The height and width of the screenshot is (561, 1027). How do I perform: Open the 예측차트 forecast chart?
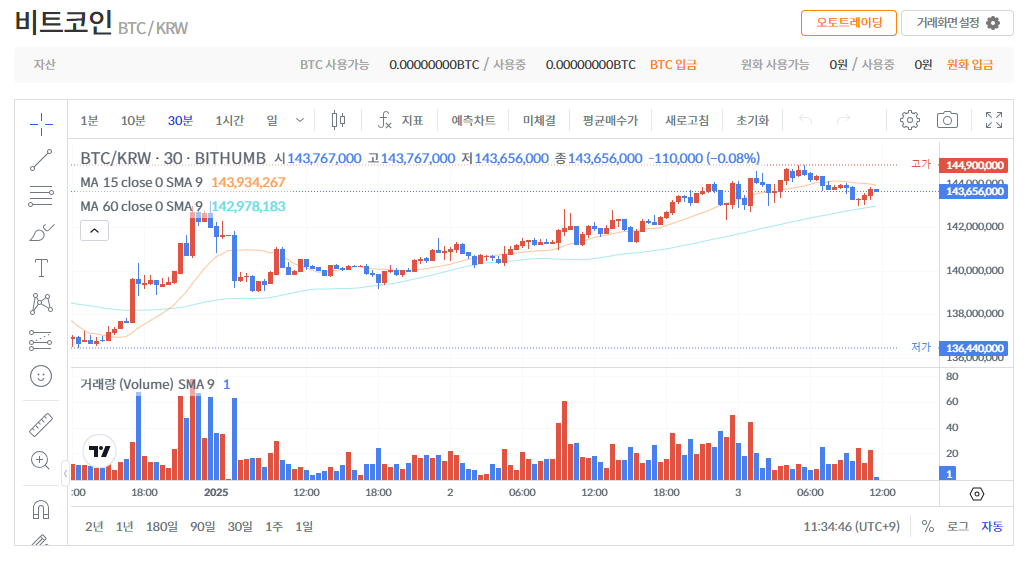pyautogui.click(x=473, y=120)
